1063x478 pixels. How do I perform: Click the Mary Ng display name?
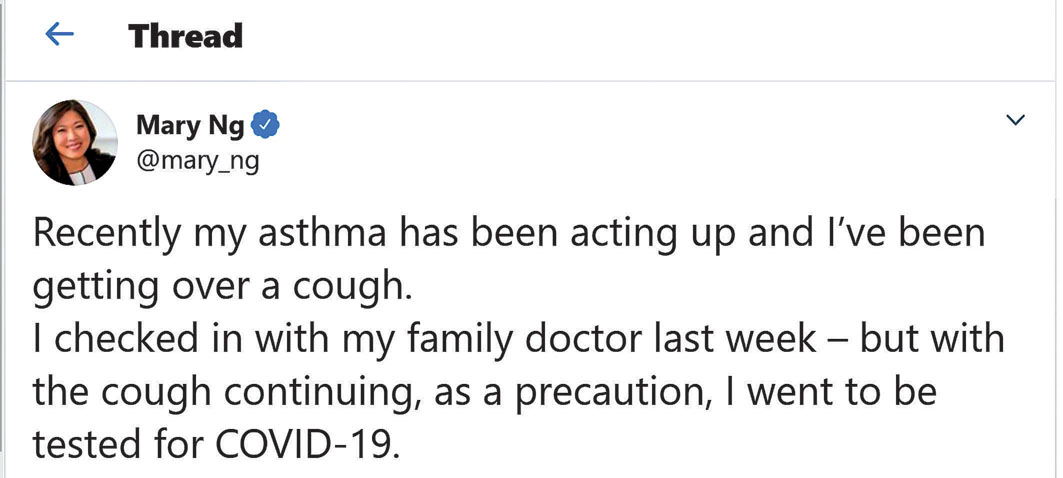pyautogui.click(x=189, y=127)
